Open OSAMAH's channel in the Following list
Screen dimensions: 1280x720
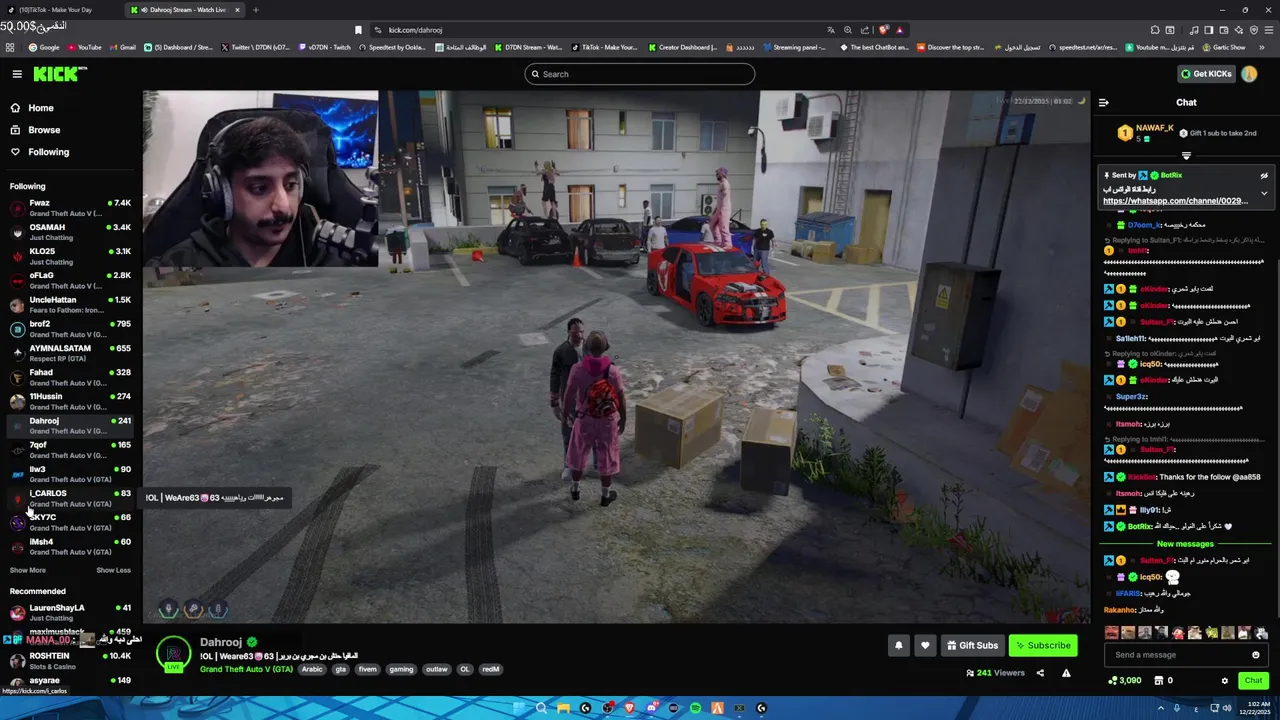[70, 232]
